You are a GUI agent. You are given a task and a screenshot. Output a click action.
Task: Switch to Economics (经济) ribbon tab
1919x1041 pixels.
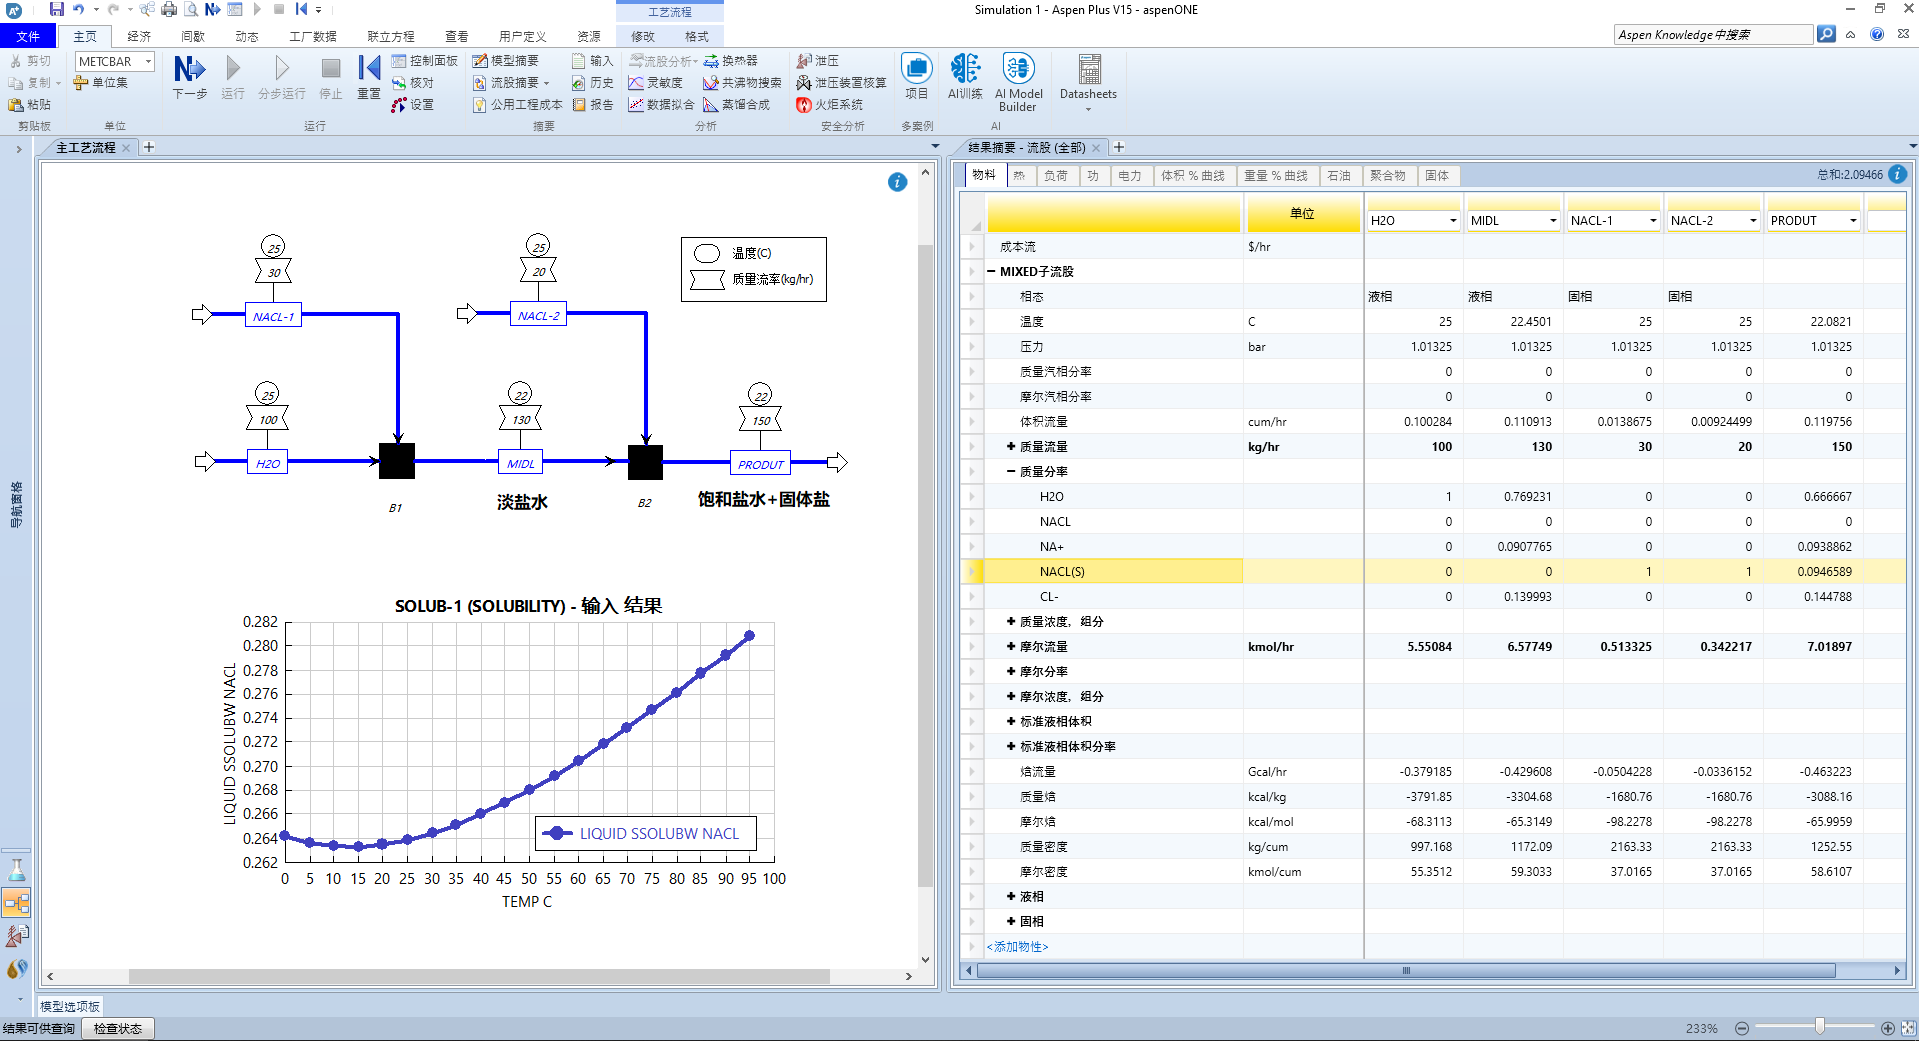coord(139,36)
